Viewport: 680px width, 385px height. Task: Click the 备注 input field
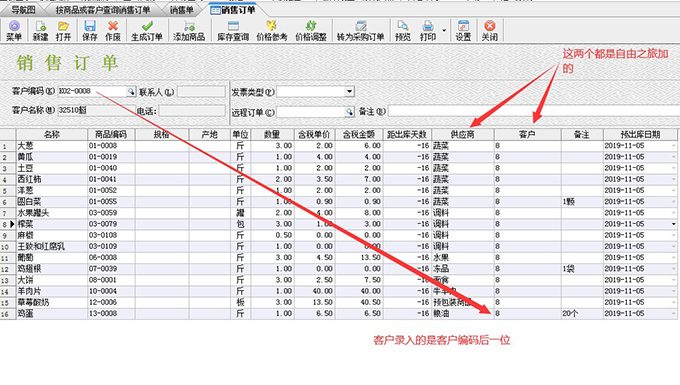click(x=533, y=111)
